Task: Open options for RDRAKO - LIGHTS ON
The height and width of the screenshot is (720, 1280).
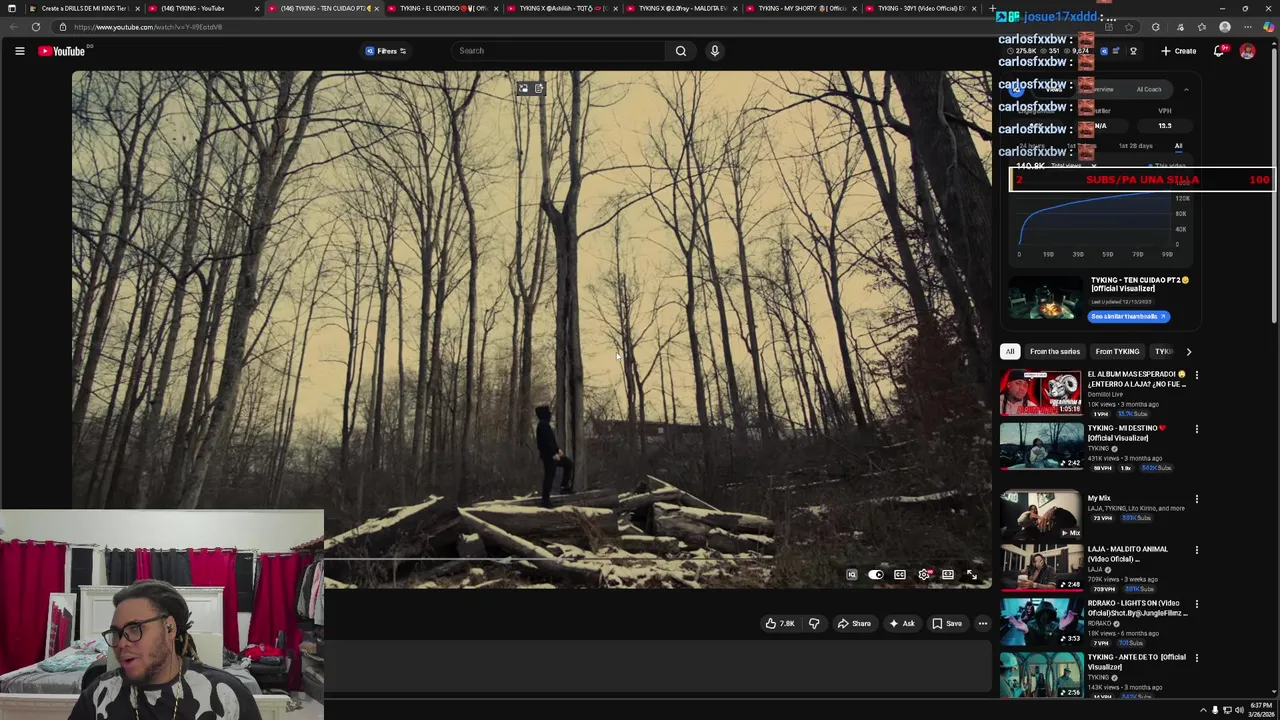Action: [1196, 604]
